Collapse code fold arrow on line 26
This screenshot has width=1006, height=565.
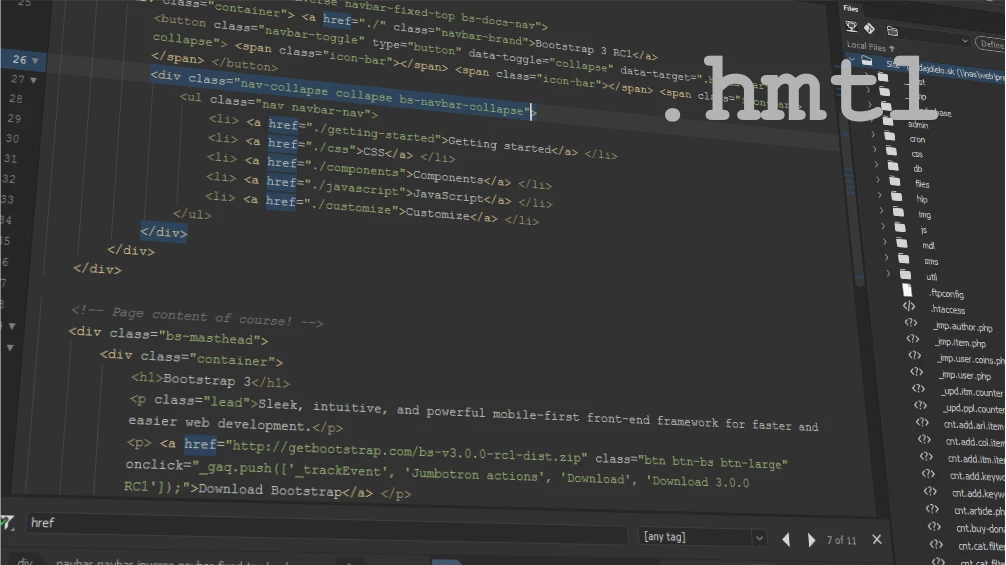(x=35, y=60)
